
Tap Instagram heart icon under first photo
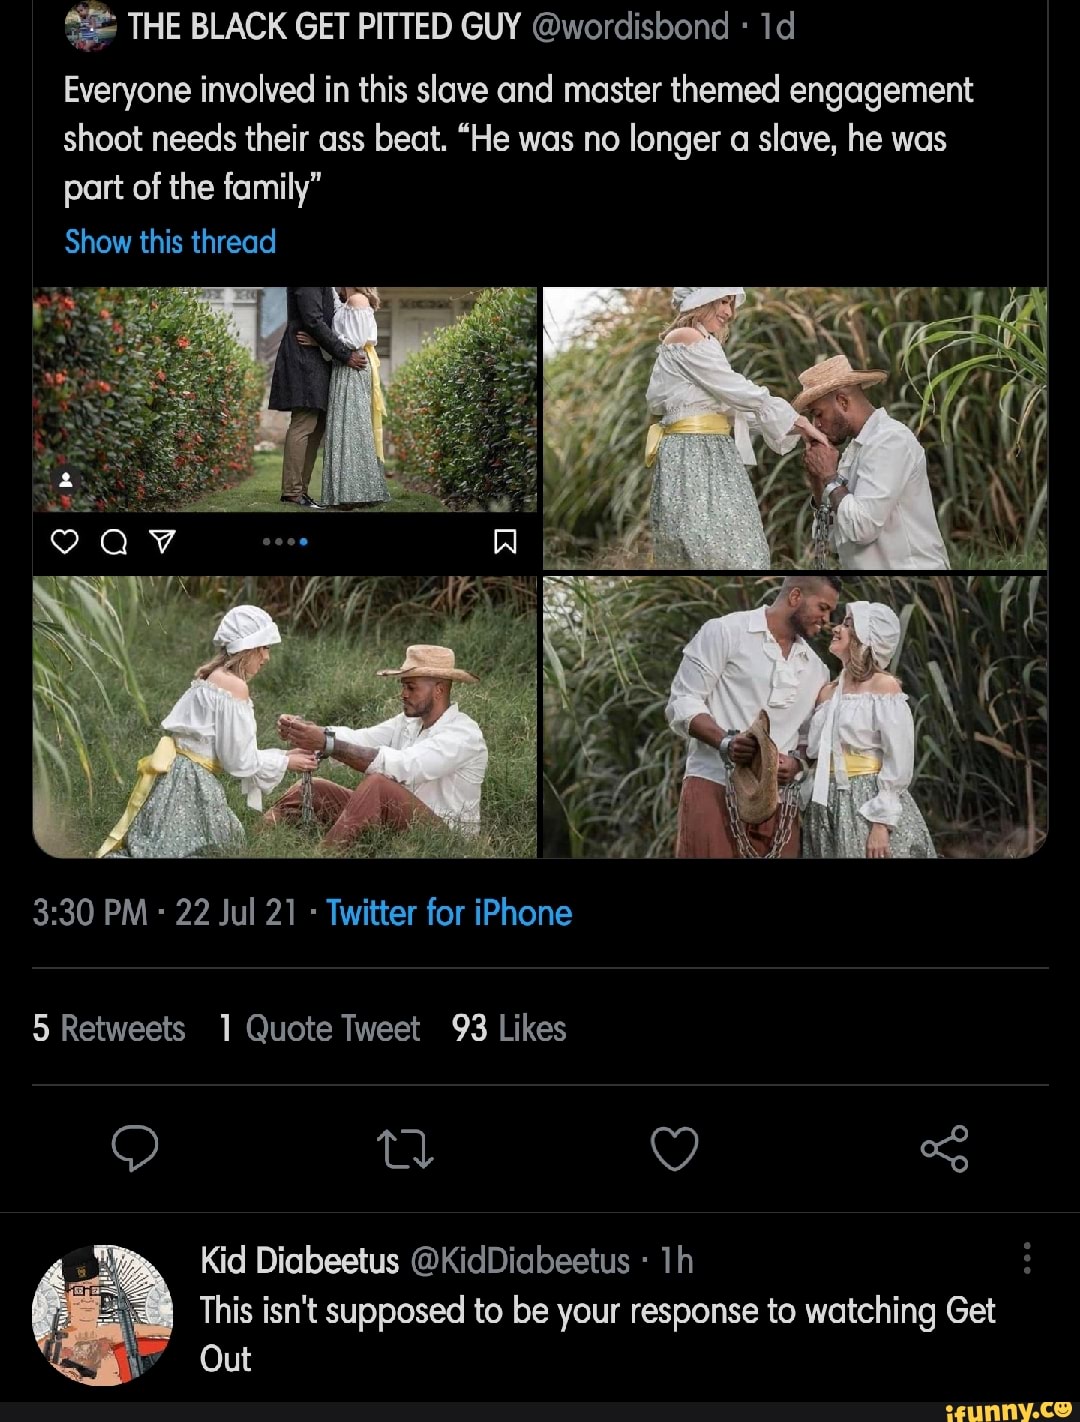(64, 542)
